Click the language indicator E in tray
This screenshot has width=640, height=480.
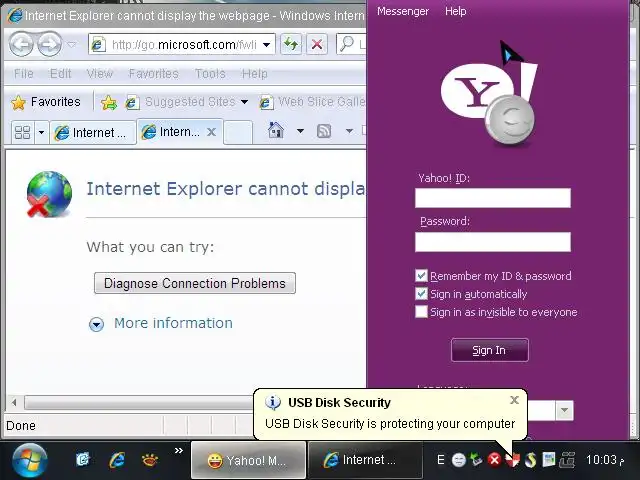440,460
